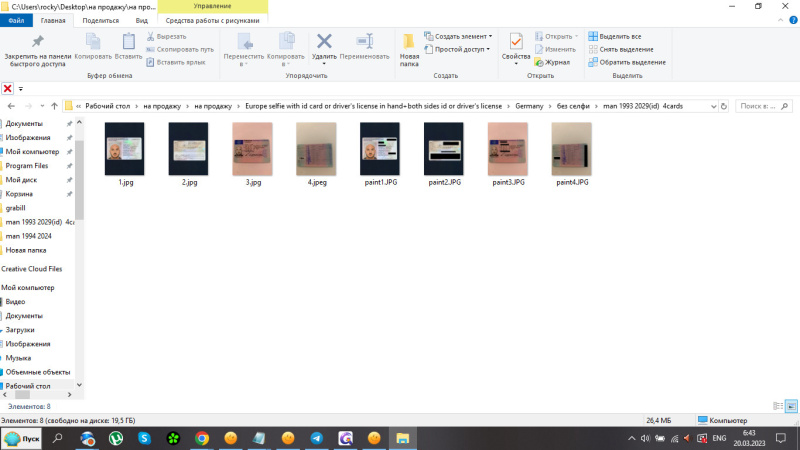This screenshot has height=450, width=800.
Task: Switch to details list view in status bar
Action: [777, 406]
